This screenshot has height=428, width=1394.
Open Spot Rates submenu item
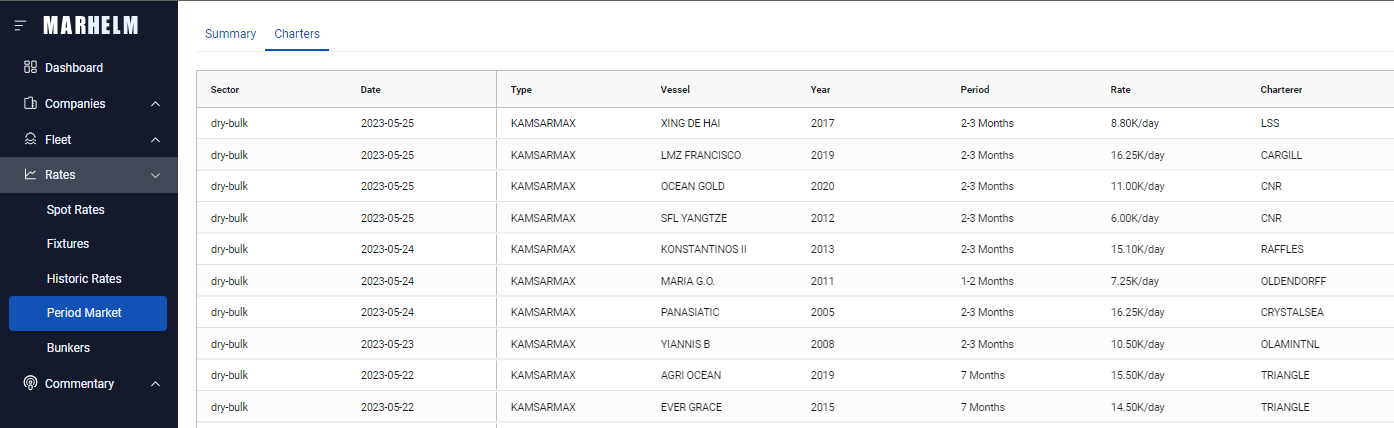pos(76,210)
